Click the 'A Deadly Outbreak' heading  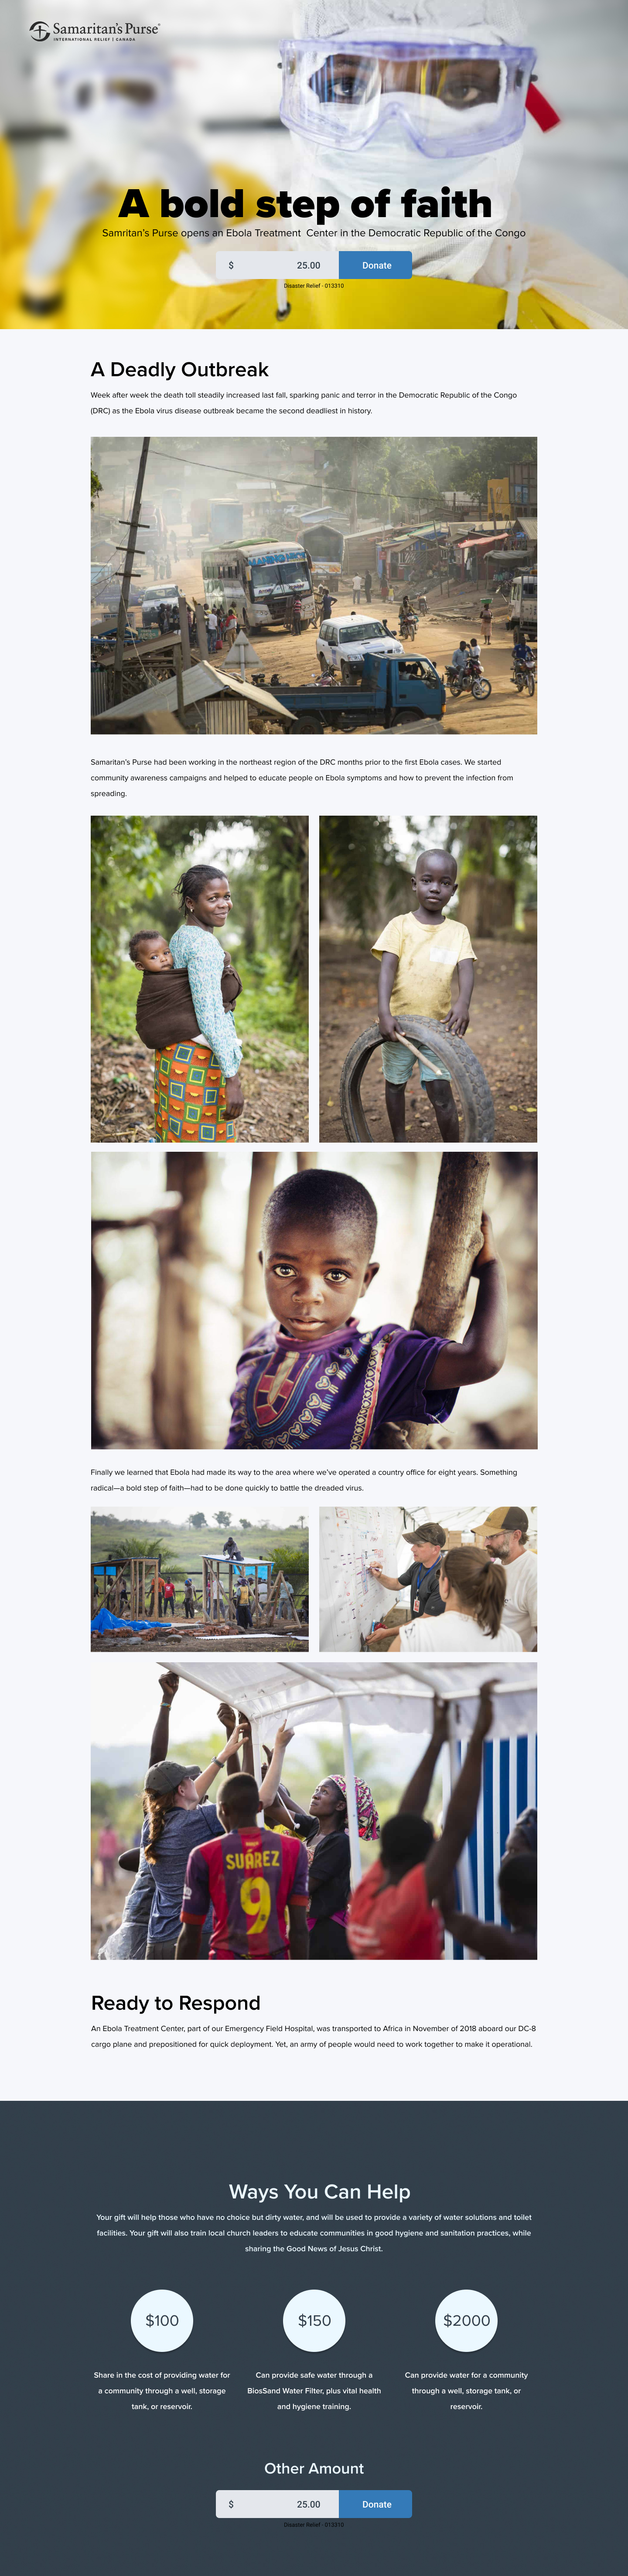[x=180, y=369]
